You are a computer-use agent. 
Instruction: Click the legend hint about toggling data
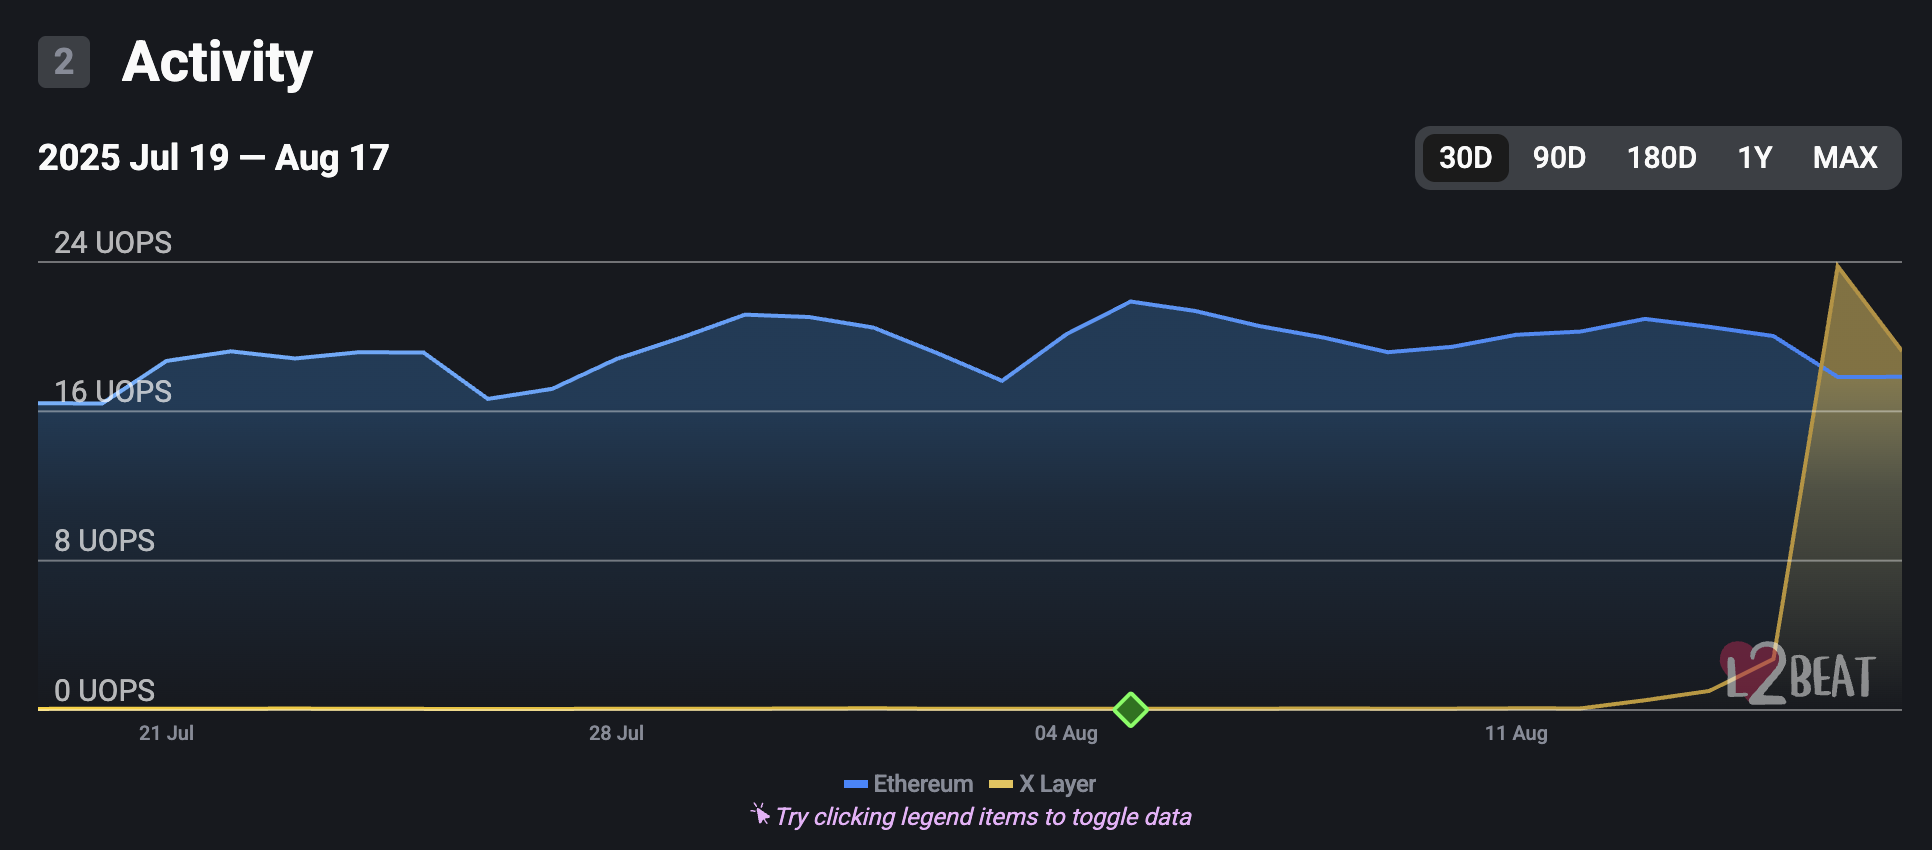[x=983, y=817]
